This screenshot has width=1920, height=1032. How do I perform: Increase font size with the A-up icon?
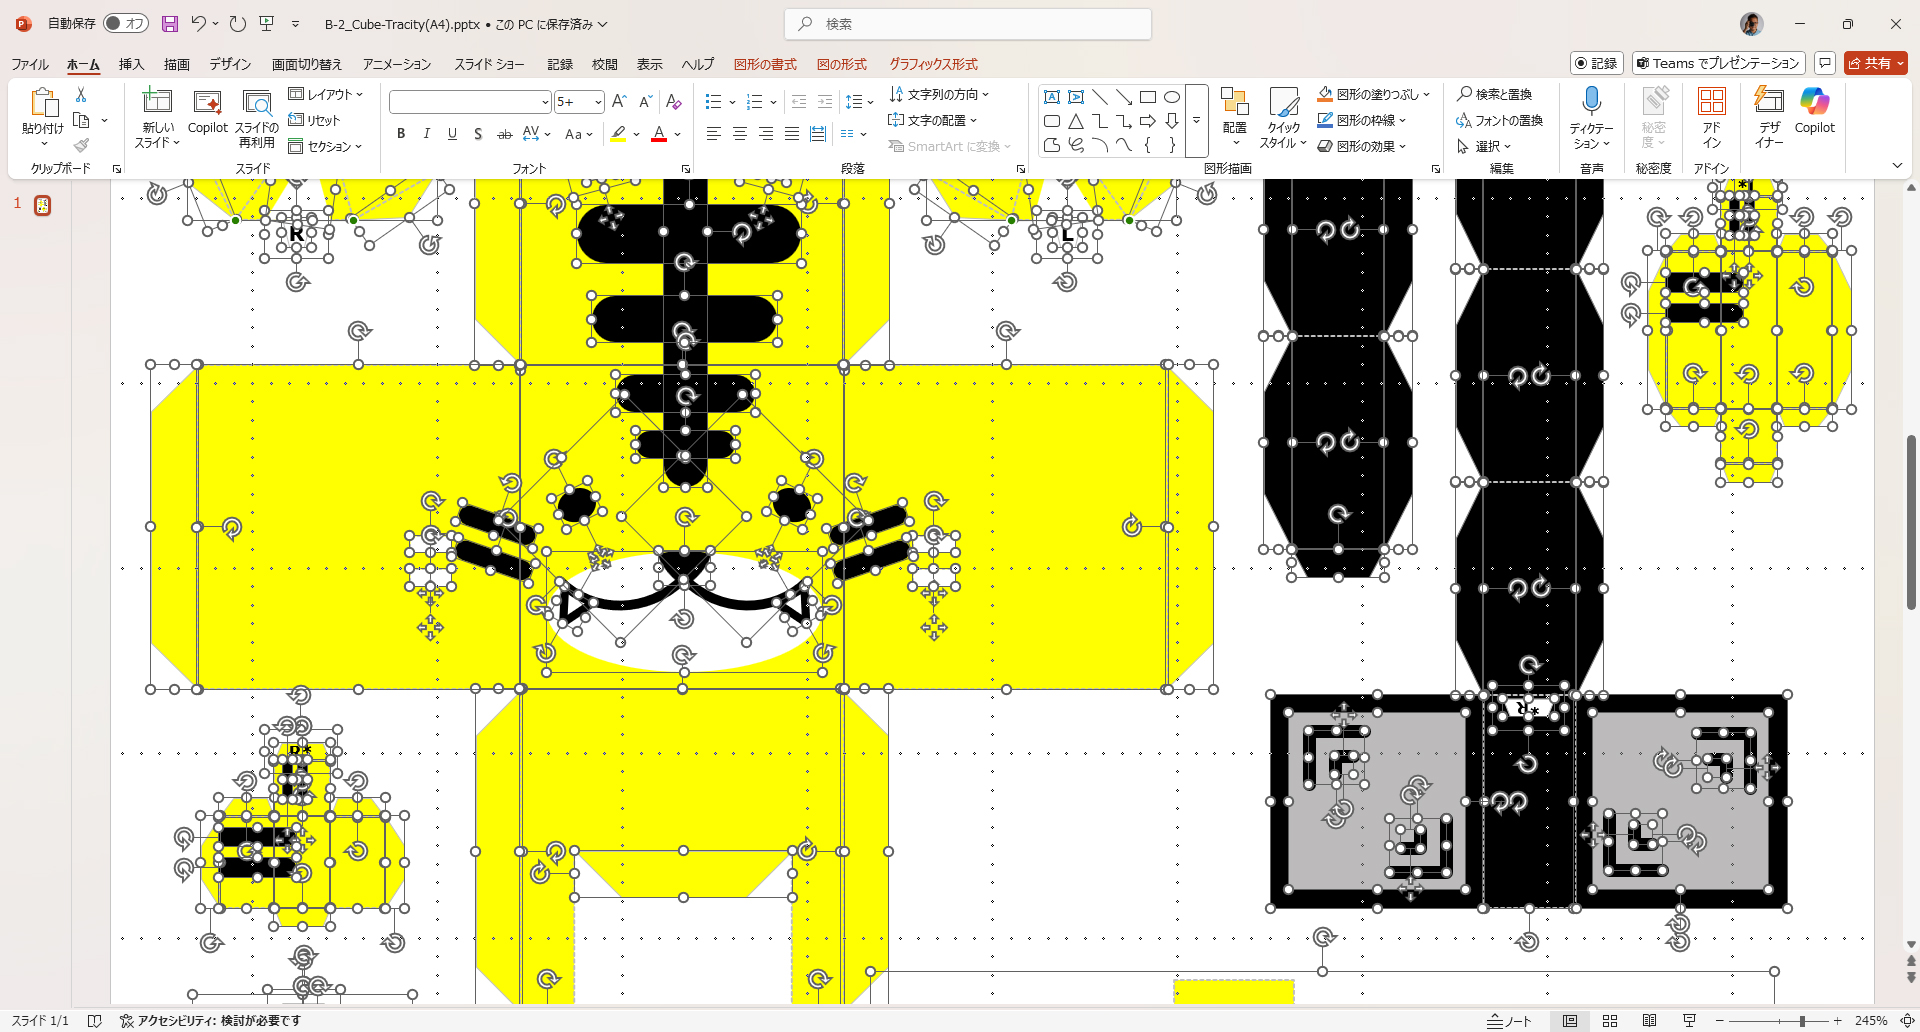click(619, 102)
